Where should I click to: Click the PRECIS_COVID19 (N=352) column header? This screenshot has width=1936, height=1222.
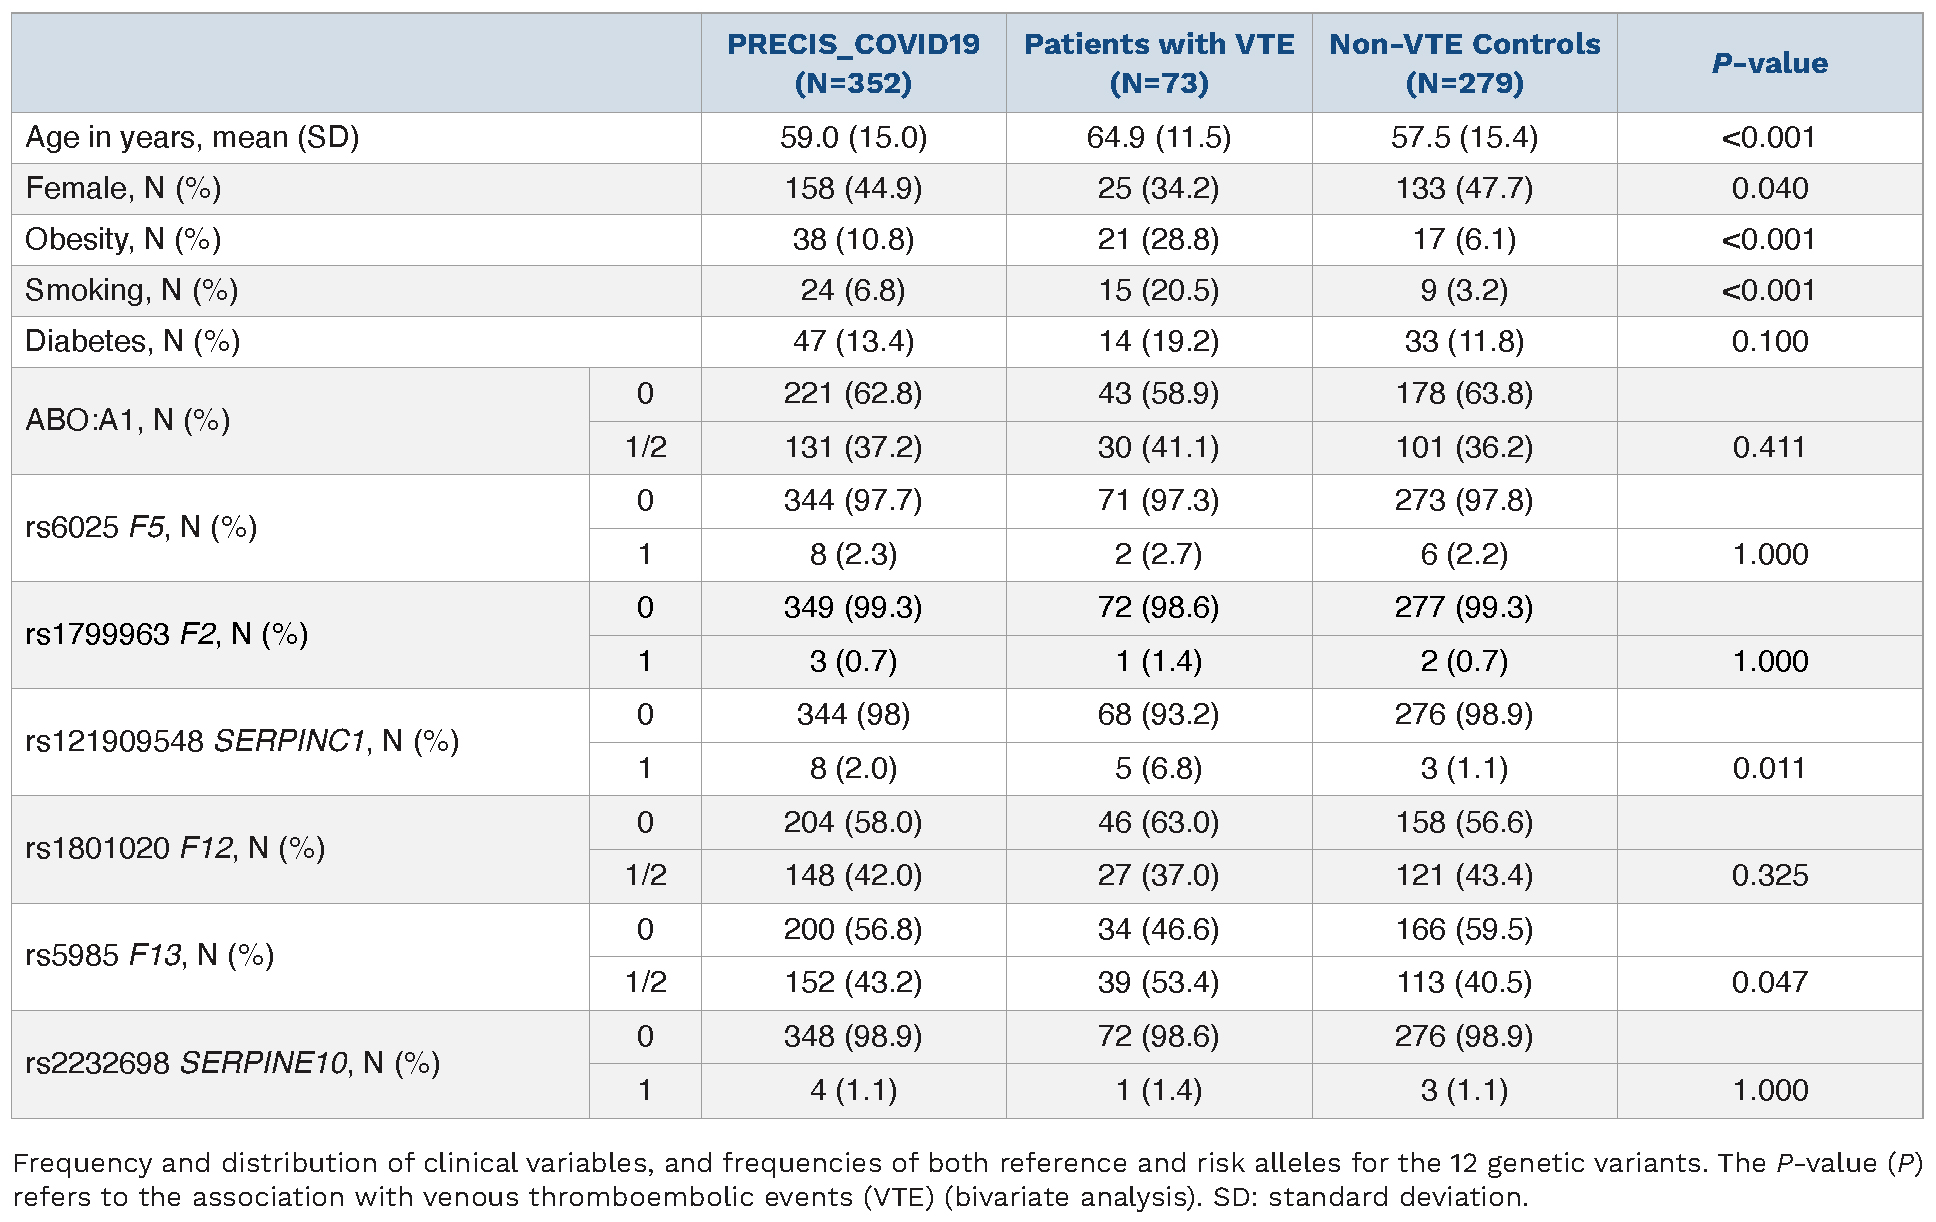853,63
